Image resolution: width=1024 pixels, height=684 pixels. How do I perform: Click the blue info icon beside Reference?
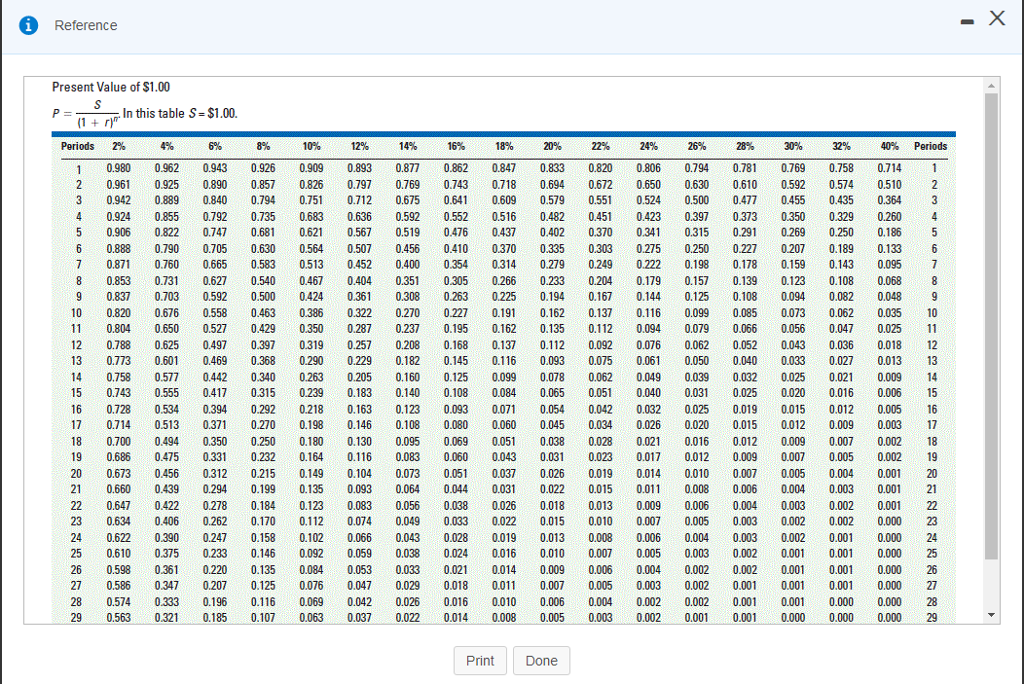[29, 25]
